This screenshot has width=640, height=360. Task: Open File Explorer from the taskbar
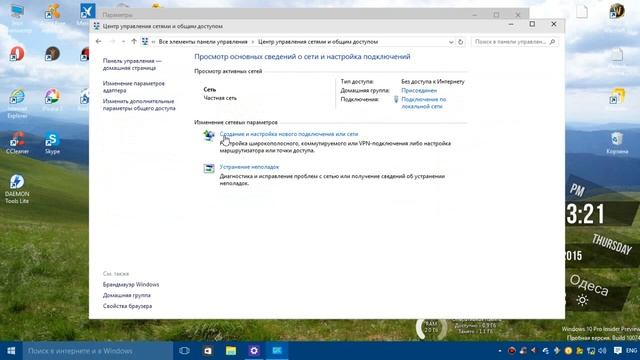[231, 351]
